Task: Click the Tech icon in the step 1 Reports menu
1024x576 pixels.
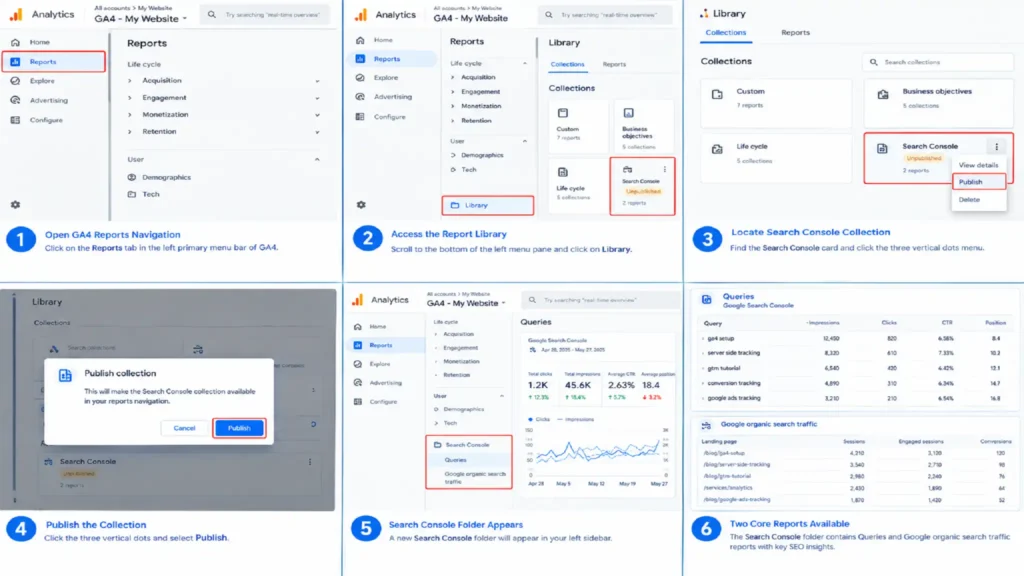Action: click(132, 194)
